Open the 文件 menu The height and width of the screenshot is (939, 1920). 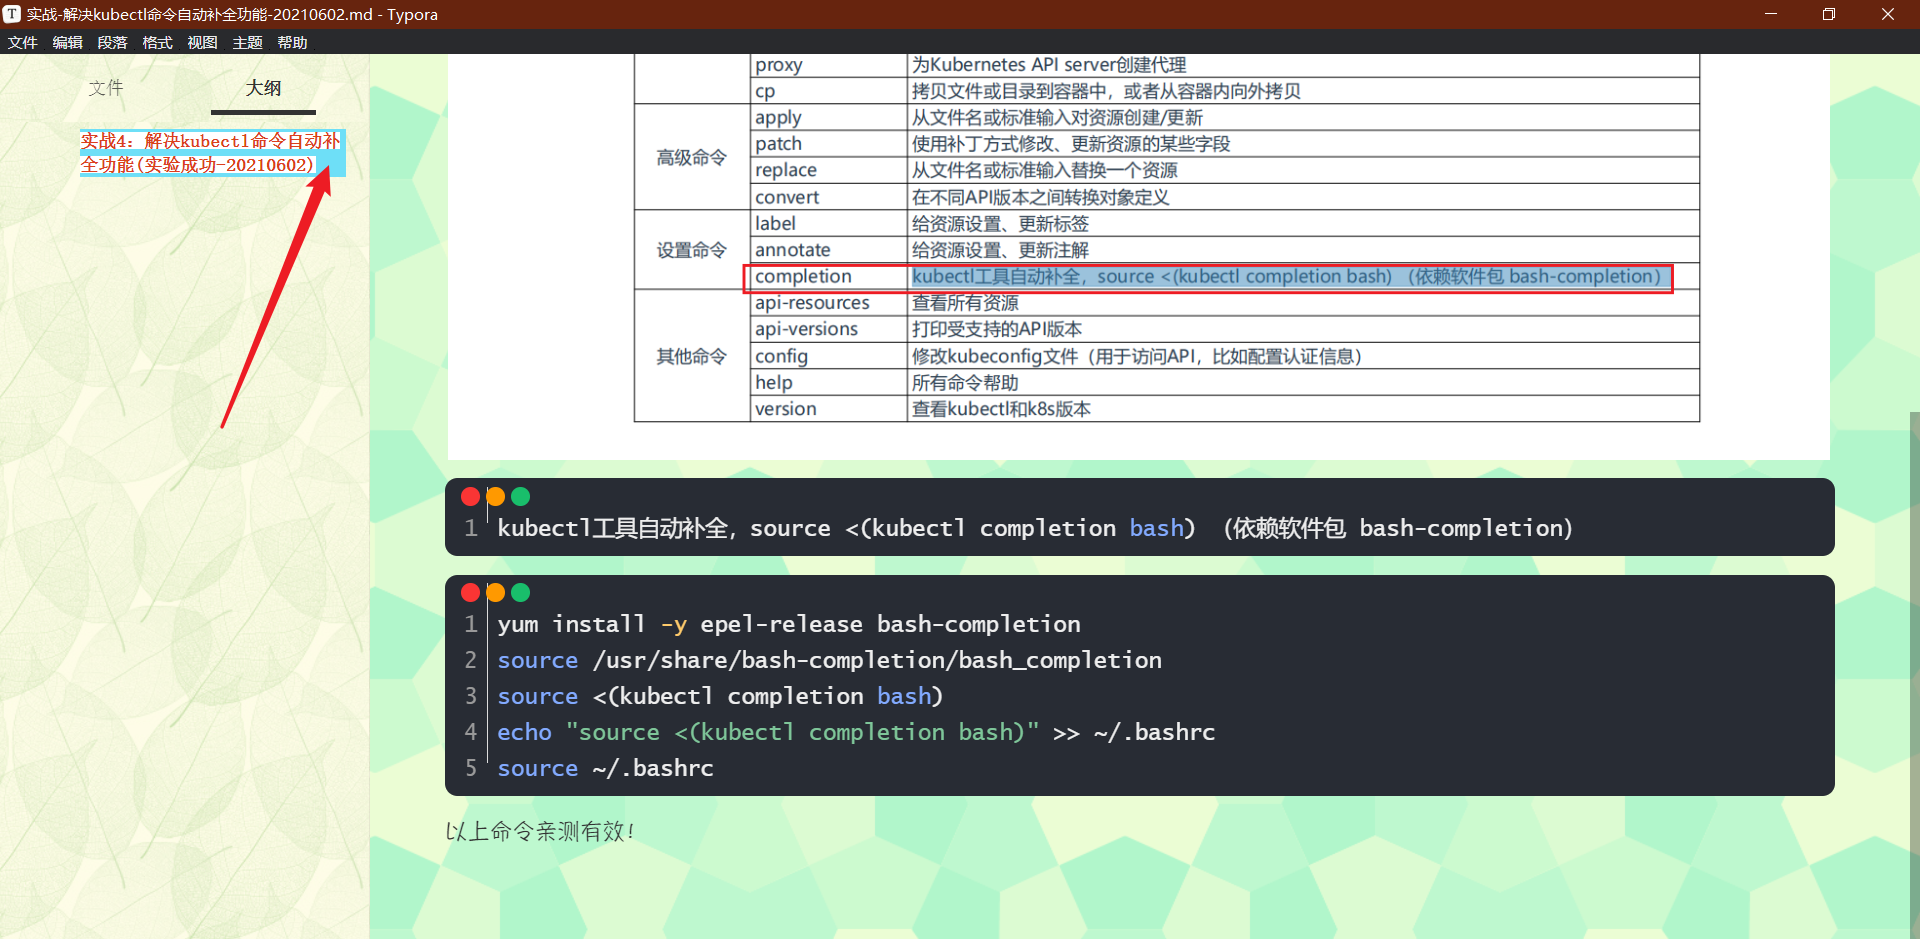tap(22, 42)
